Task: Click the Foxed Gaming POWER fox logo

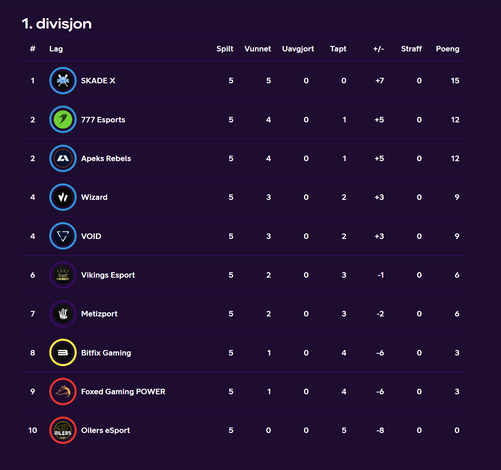Action: pos(63,391)
